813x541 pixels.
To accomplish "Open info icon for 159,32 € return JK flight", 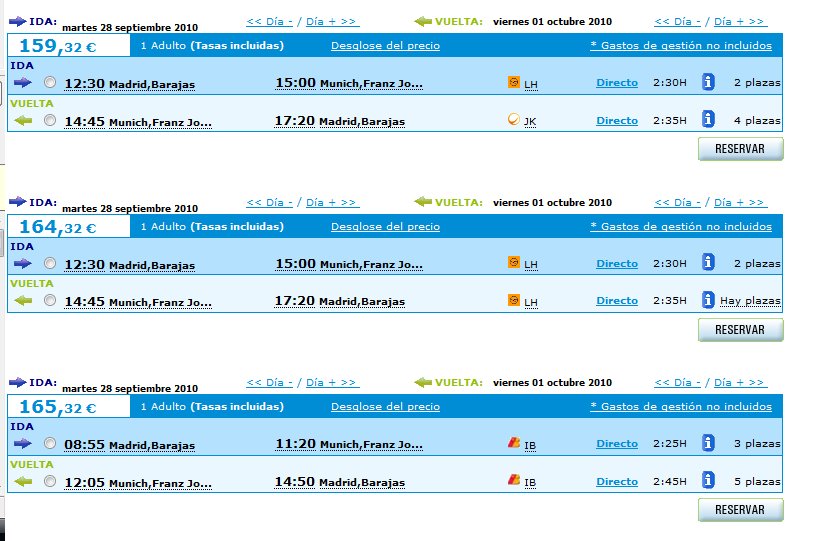I will [x=708, y=119].
